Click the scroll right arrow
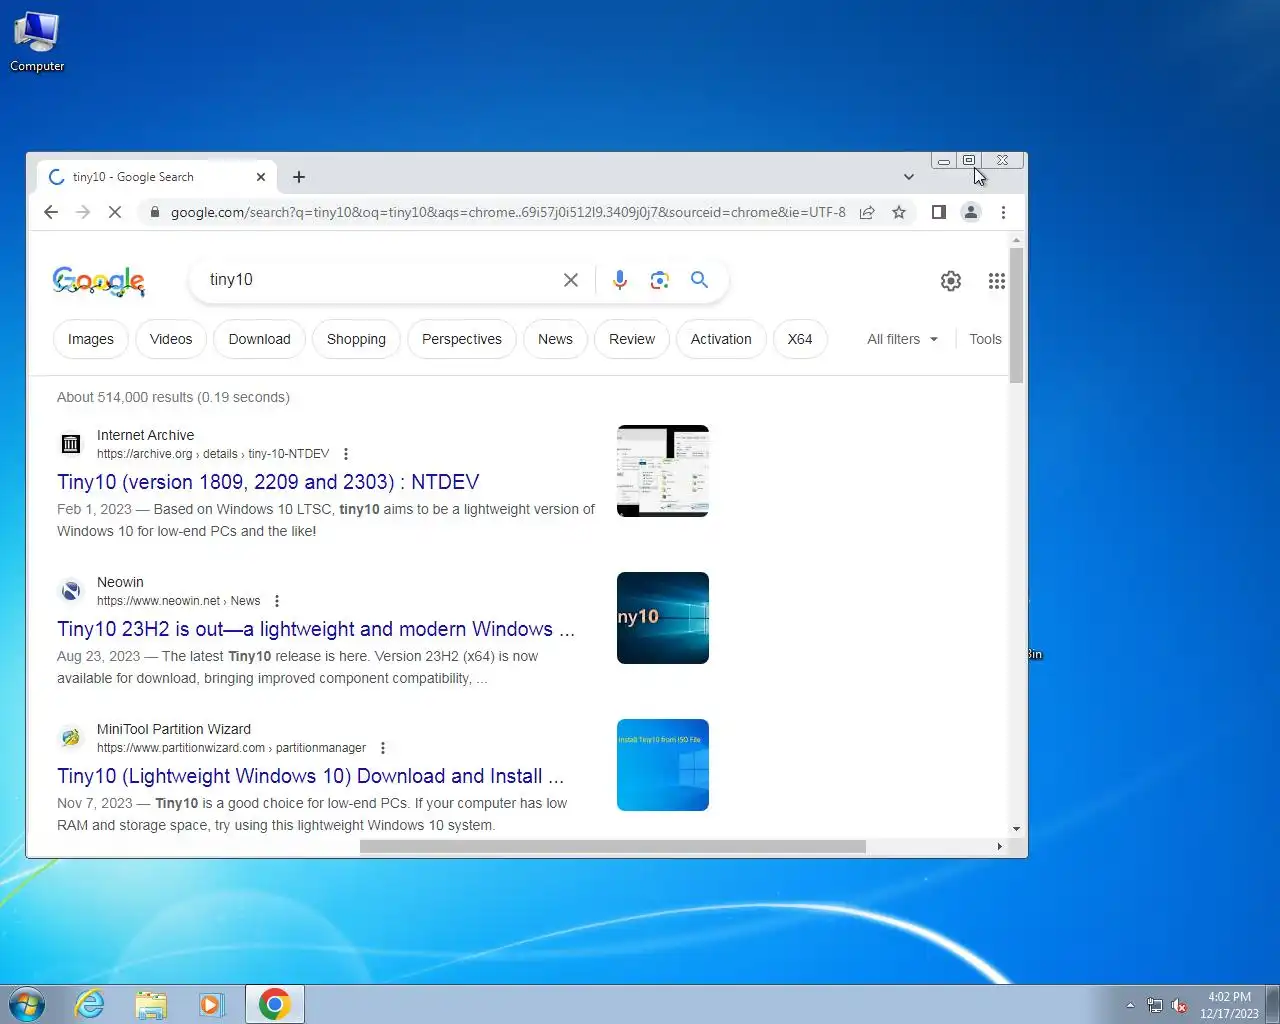 click(x=999, y=846)
